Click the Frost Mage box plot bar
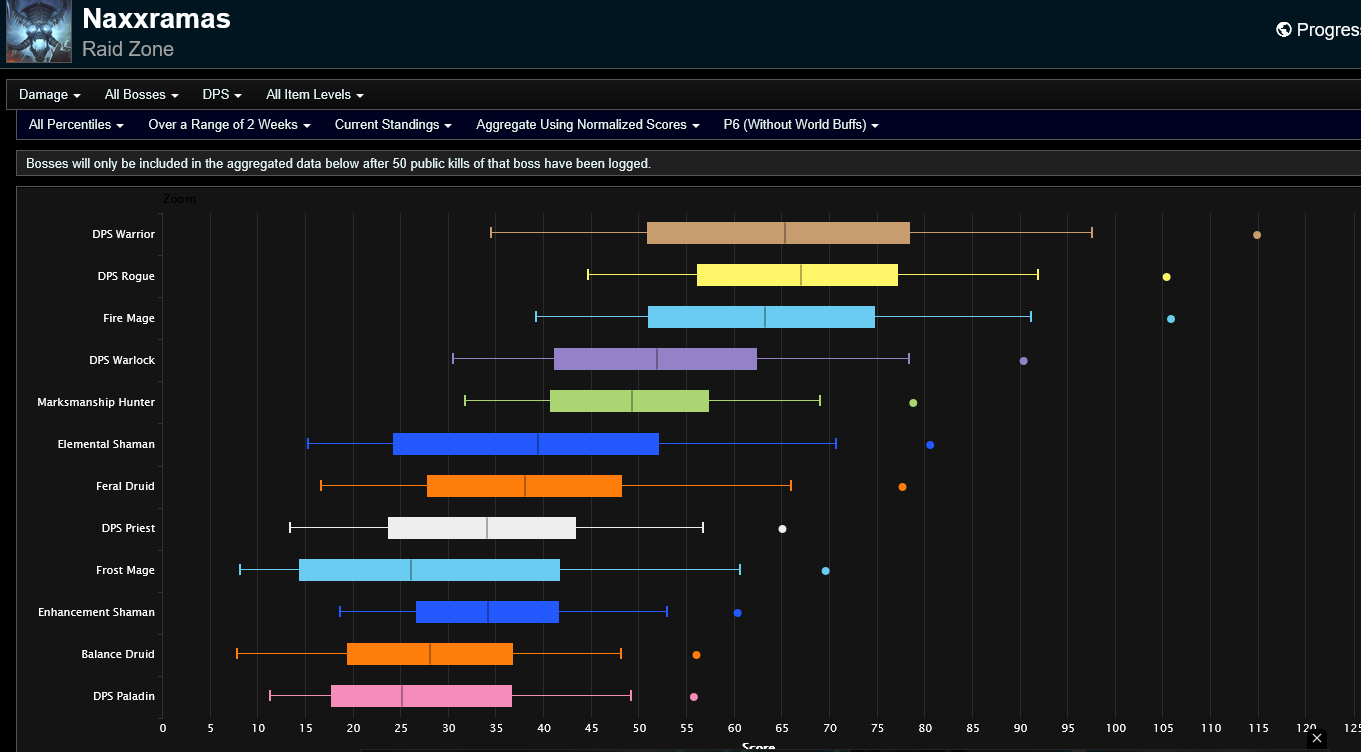Screen dimensions: 1361x752 (429, 570)
